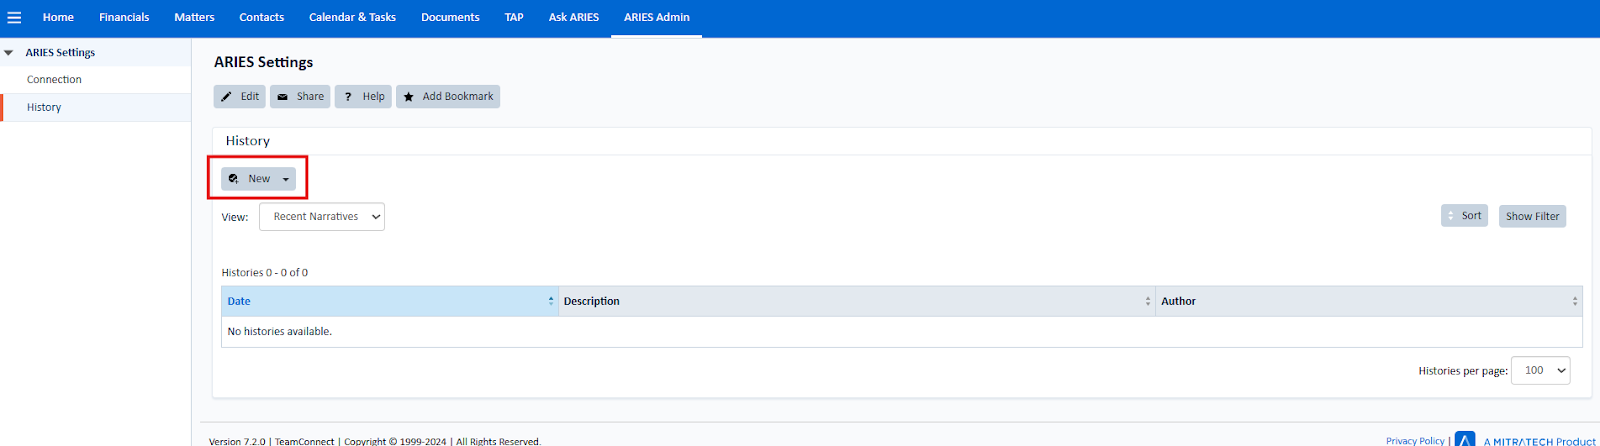
Task: Open Connection in the sidebar
Action: click(x=54, y=79)
